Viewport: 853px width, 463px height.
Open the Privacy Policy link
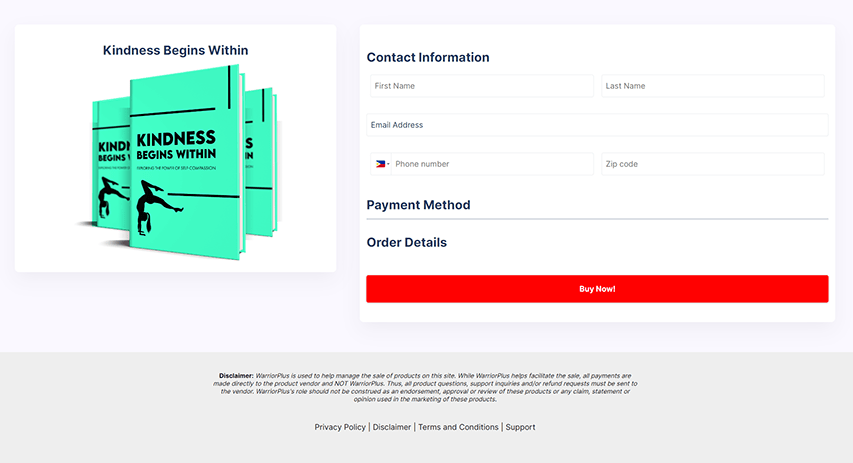point(340,427)
